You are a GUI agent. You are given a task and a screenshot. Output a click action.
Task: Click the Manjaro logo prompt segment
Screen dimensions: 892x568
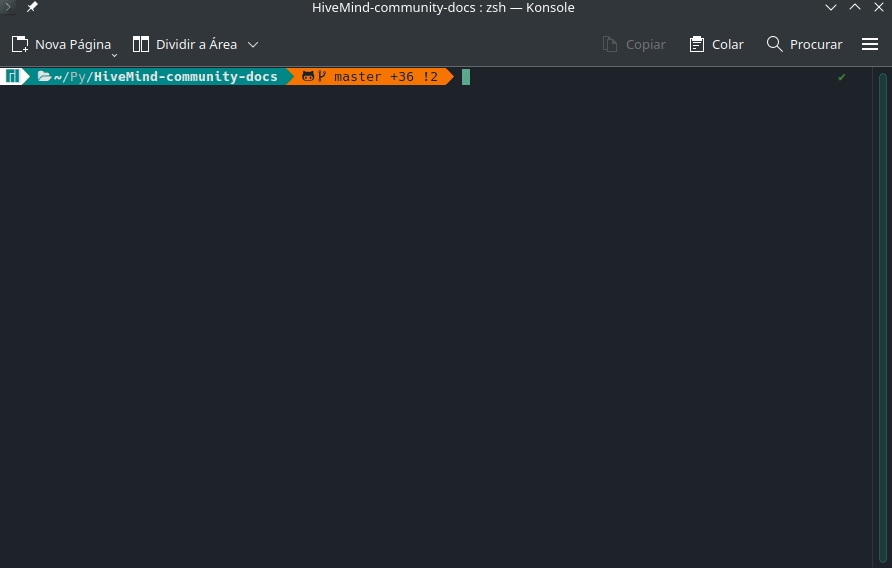[x=13, y=76]
